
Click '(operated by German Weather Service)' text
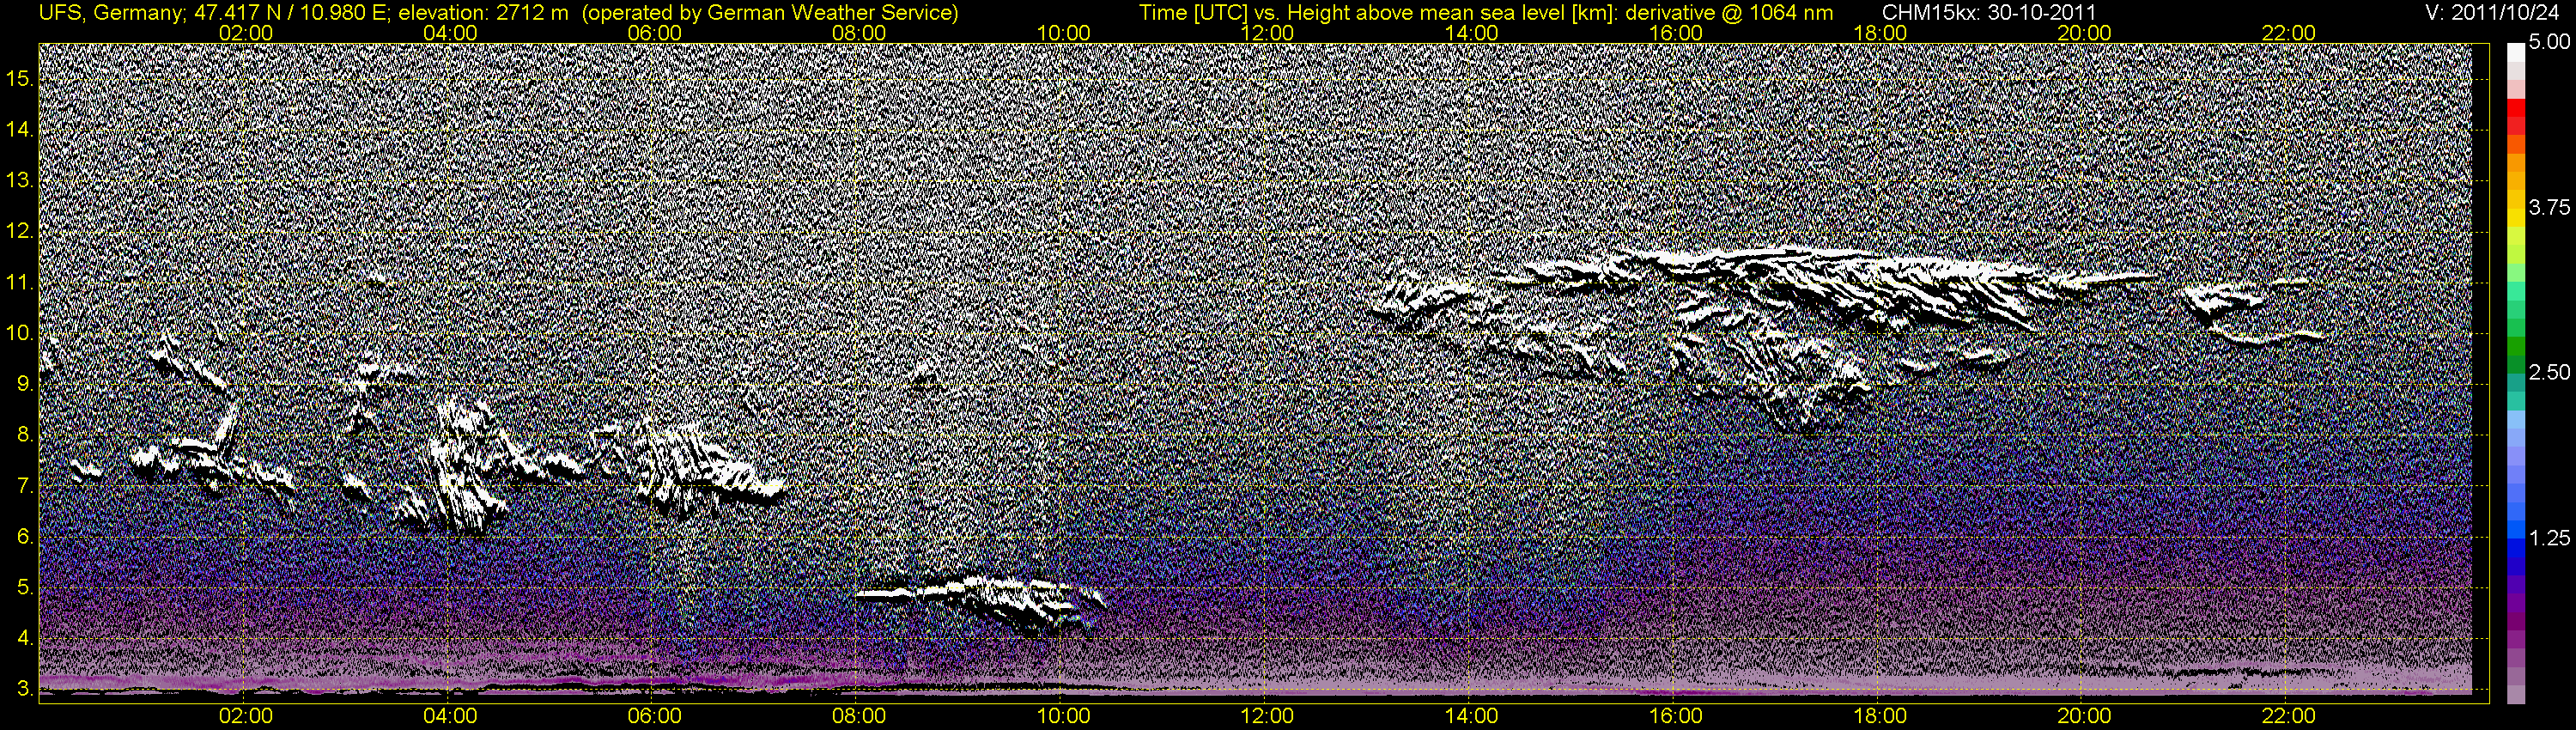click(769, 13)
